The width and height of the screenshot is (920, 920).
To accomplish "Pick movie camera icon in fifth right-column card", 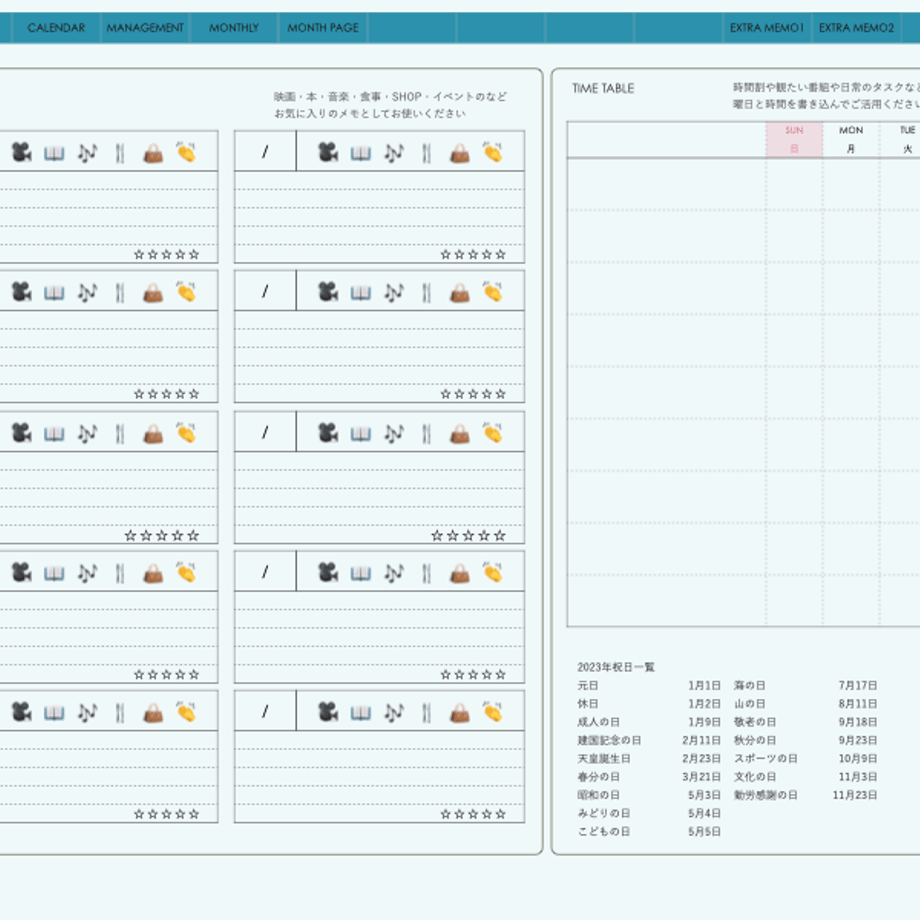I will click(328, 712).
